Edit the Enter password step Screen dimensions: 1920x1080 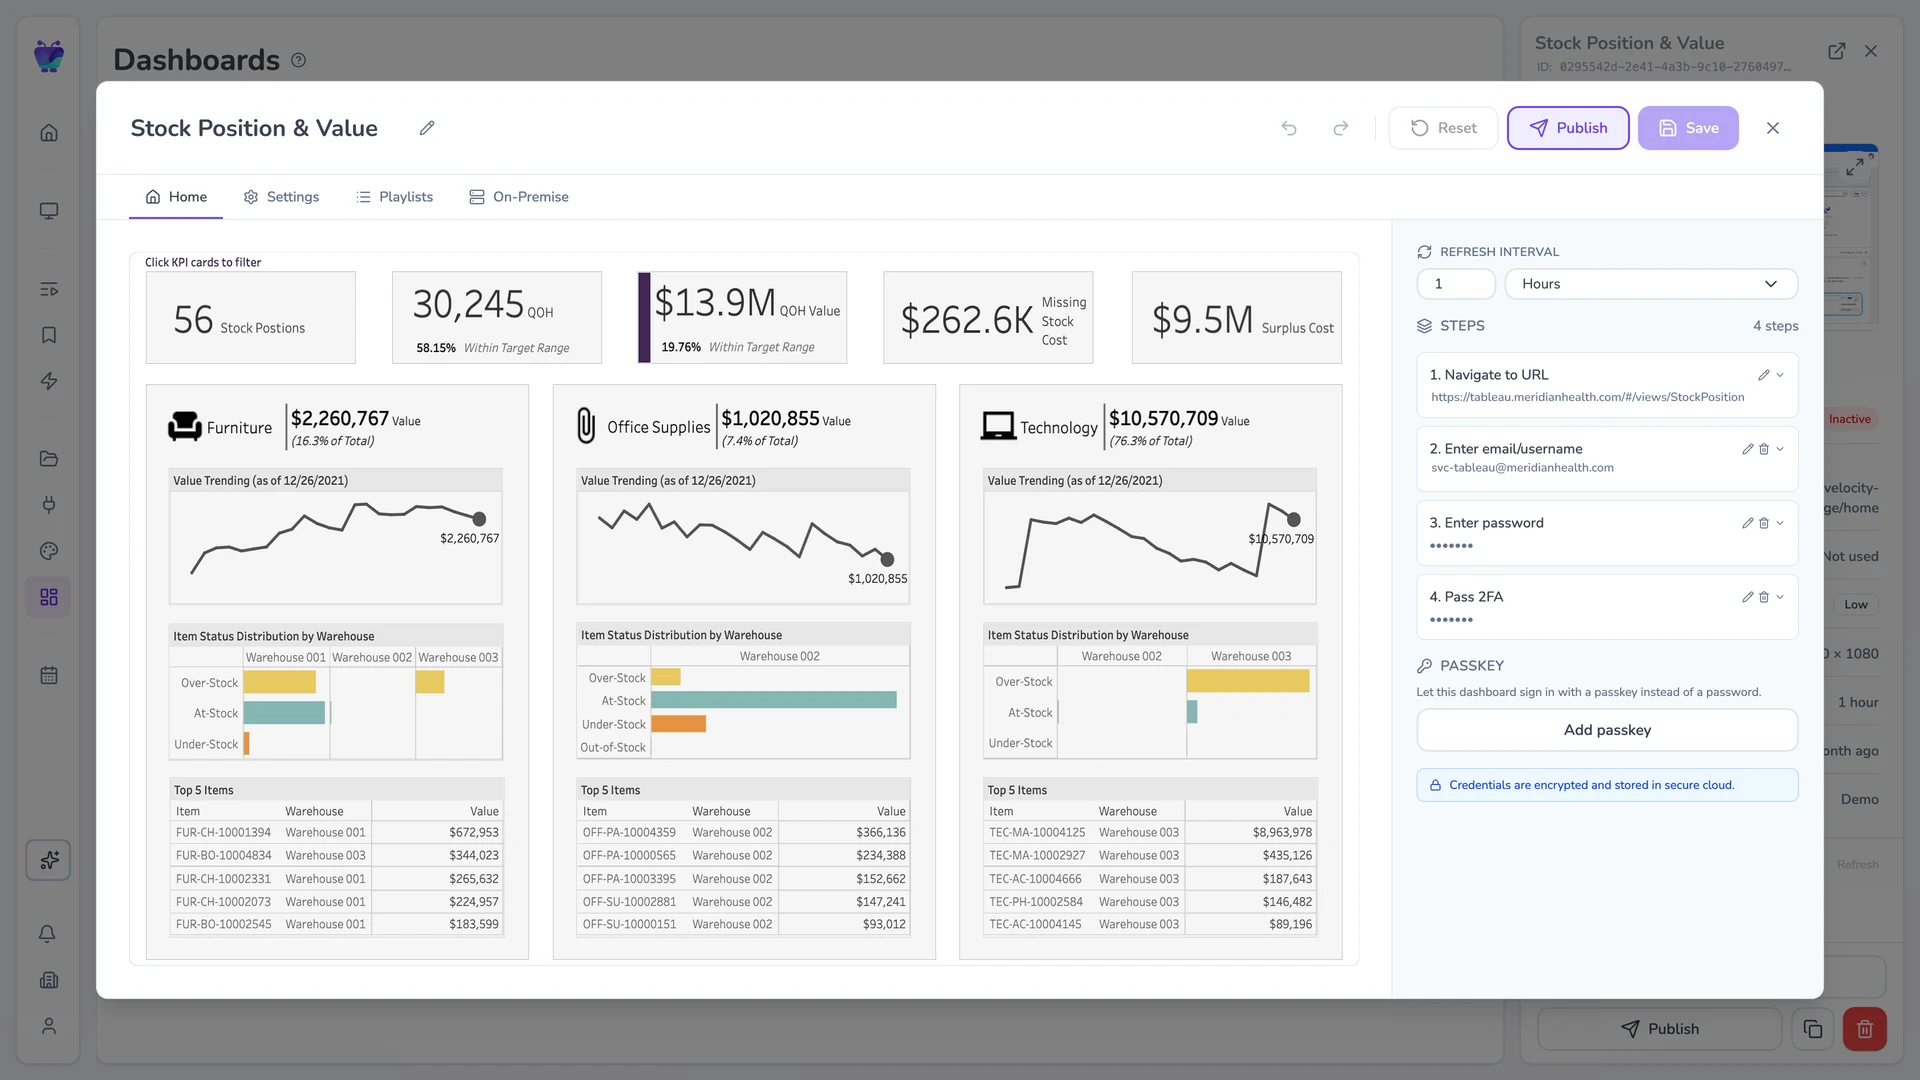click(1747, 523)
